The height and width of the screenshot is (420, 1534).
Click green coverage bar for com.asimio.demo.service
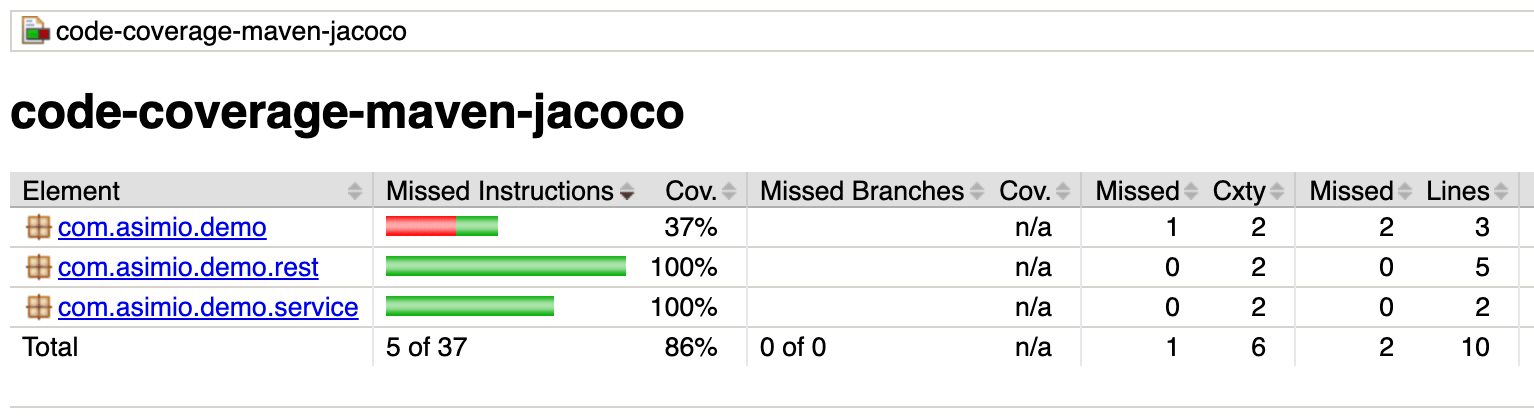click(470, 307)
